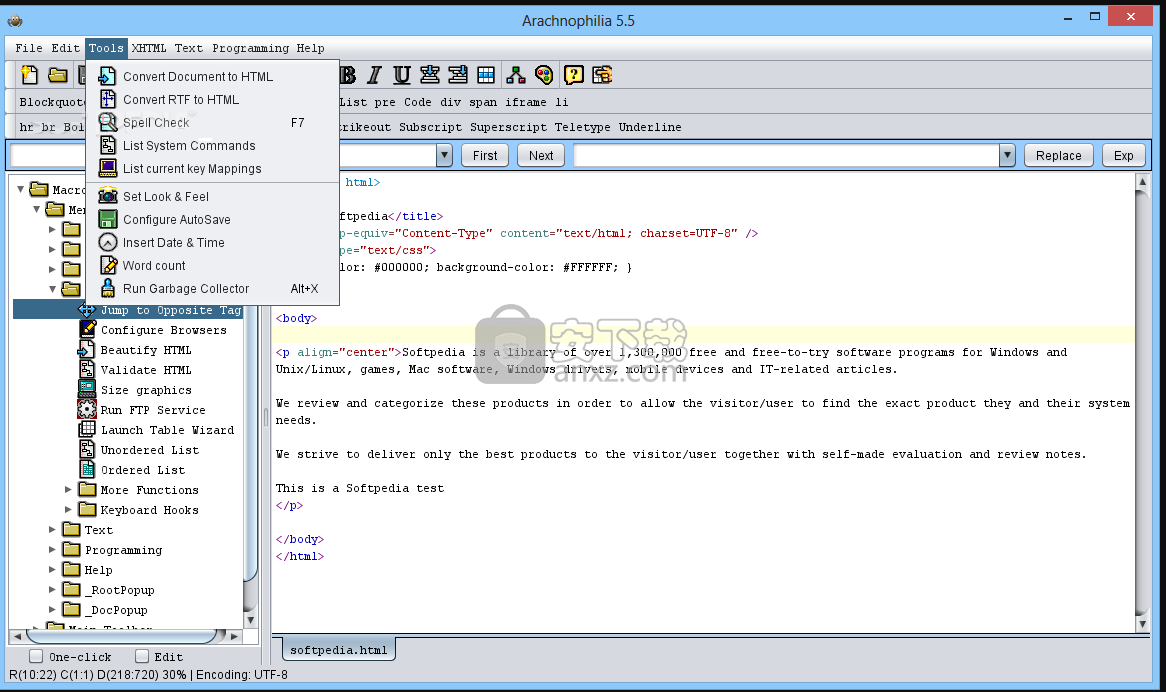The width and height of the screenshot is (1166, 692).
Task: Click the table grid toolbar icon
Action: (x=486, y=75)
